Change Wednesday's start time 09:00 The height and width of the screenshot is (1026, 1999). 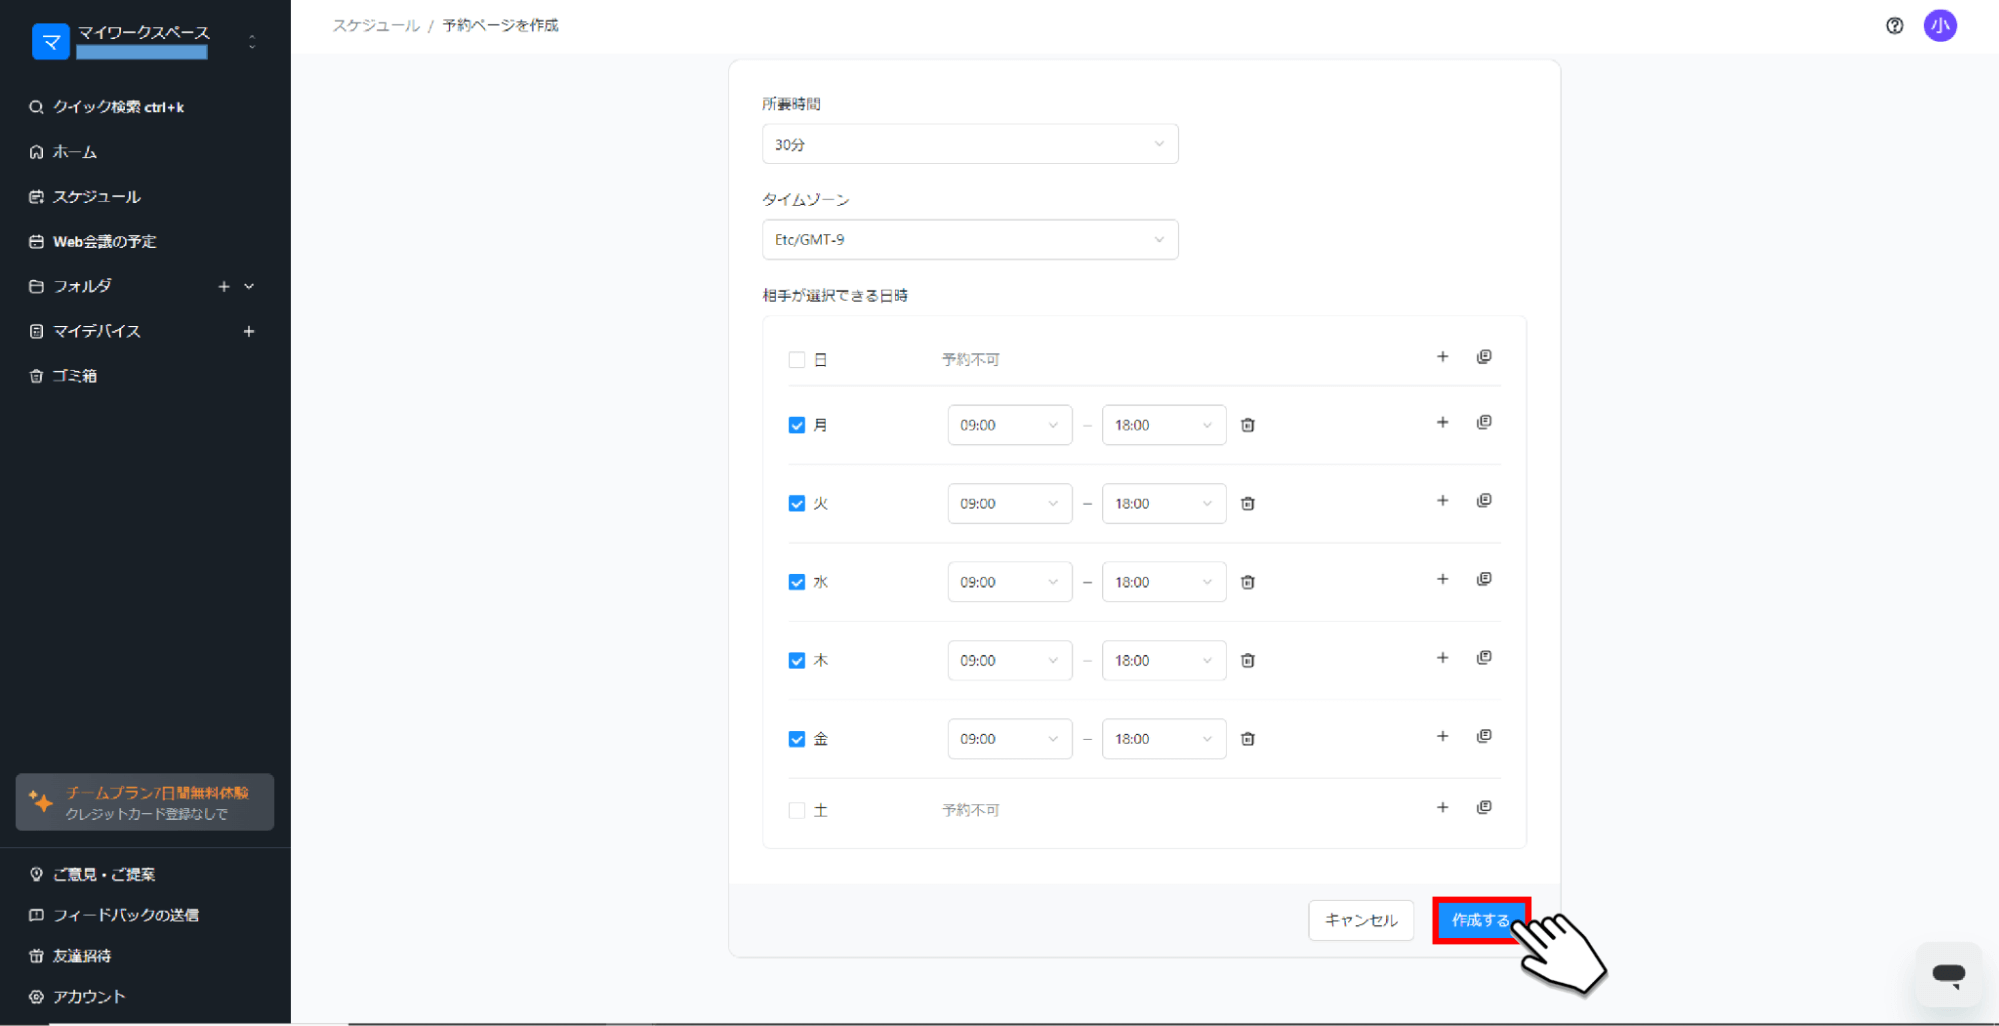tap(1010, 582)
